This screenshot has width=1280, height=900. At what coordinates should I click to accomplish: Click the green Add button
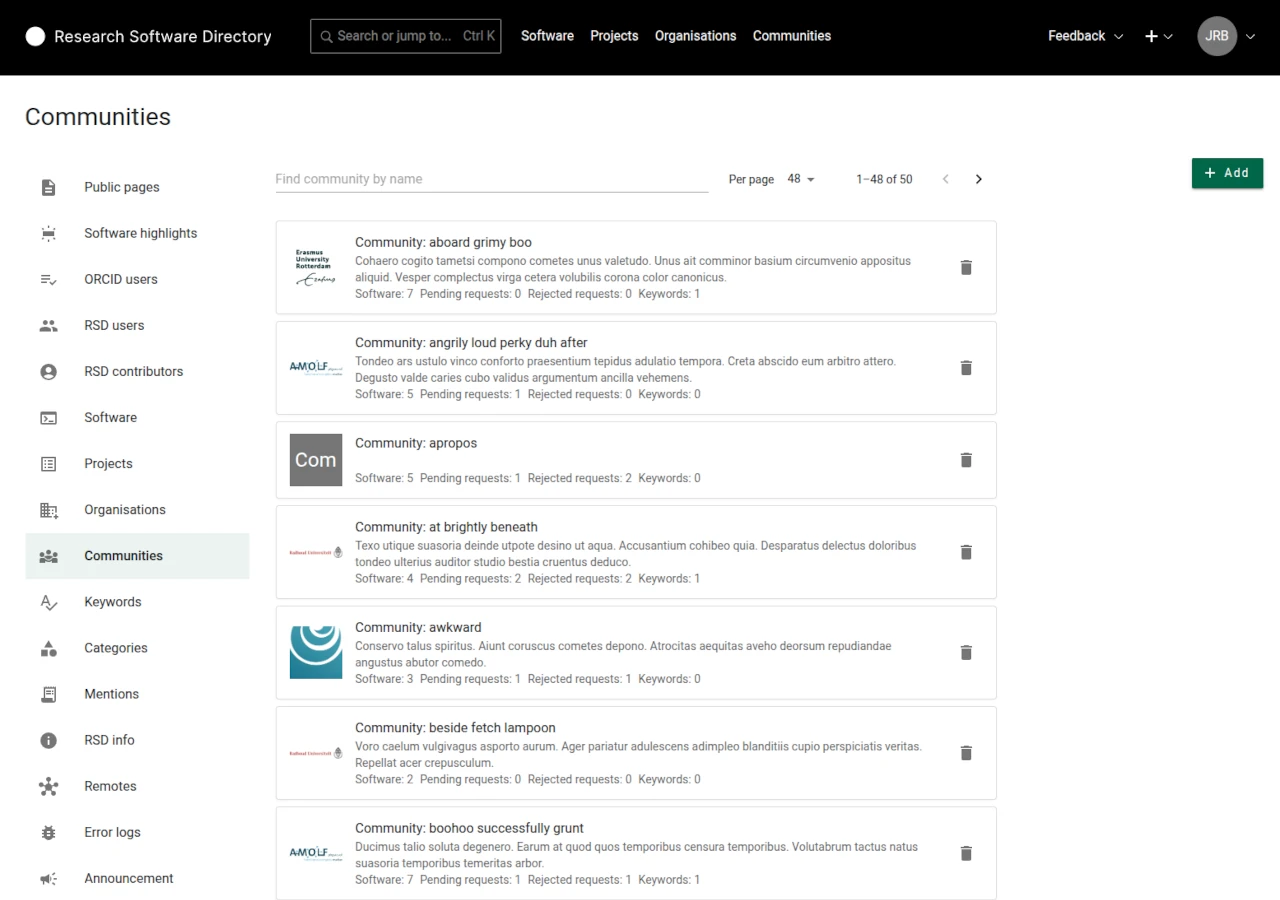[x=1227, y=173]
